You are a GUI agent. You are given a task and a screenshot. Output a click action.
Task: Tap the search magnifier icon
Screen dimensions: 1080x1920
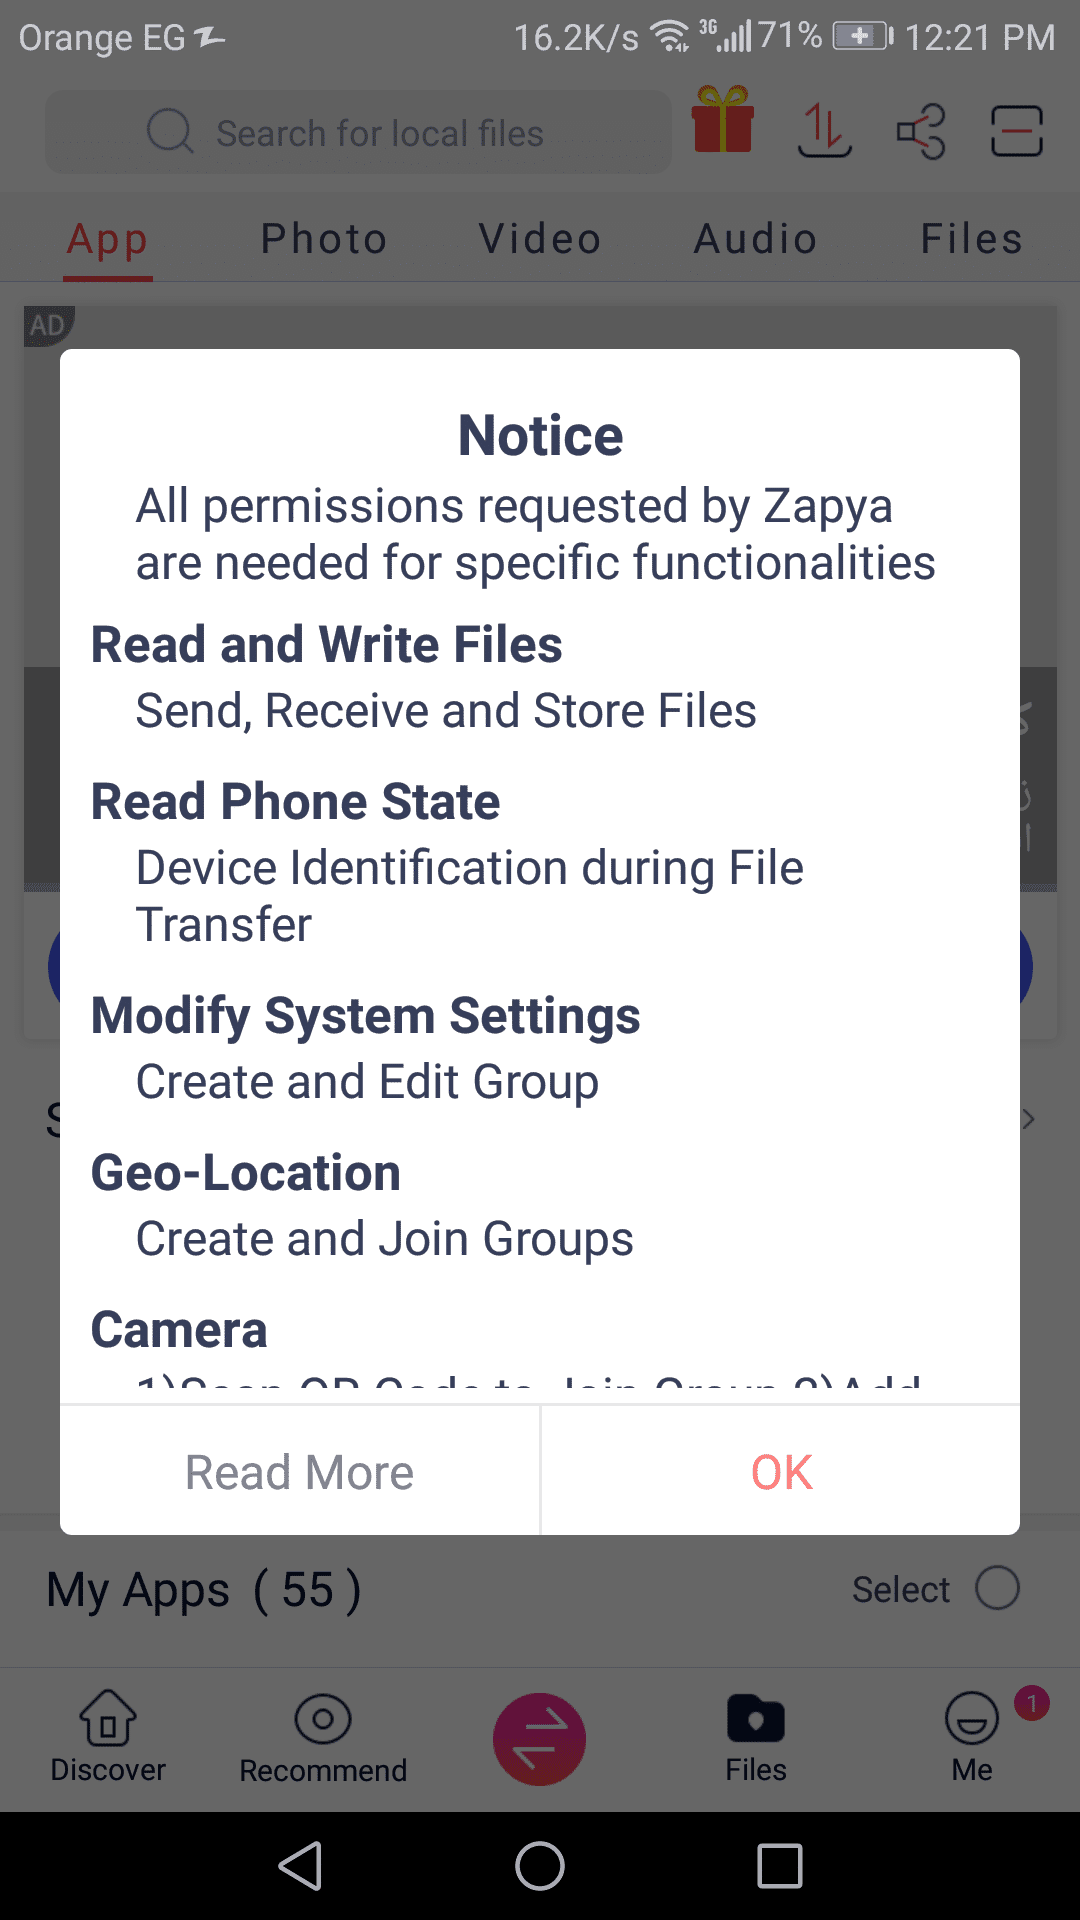pyautogui.click(x=170, y=131)
